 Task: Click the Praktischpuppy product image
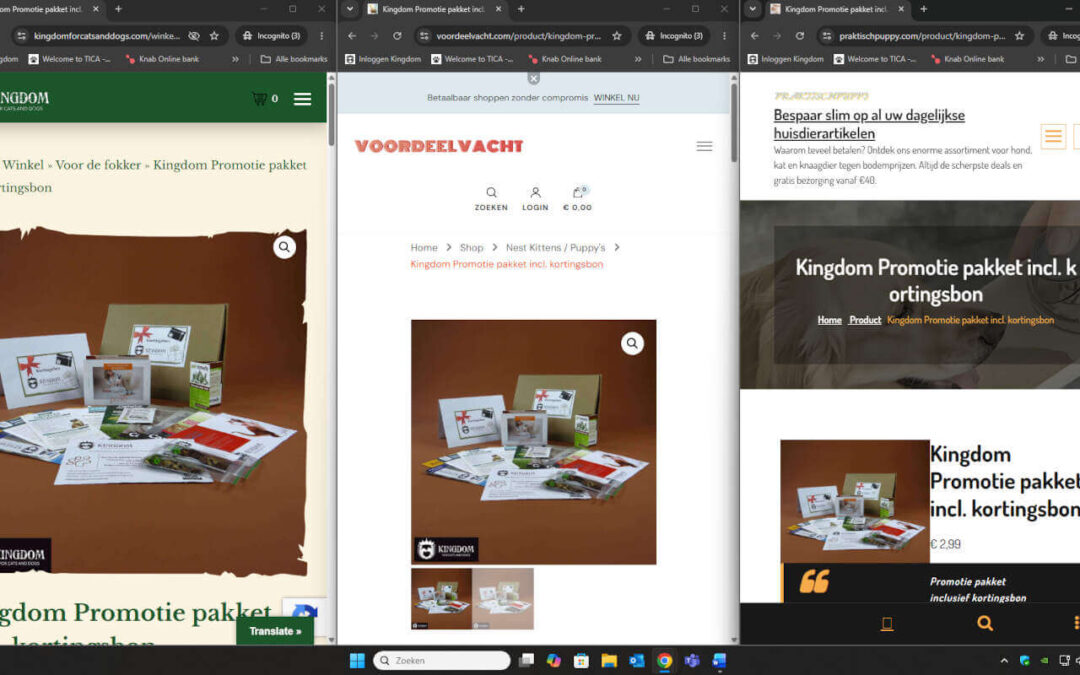tap(855, 501)
